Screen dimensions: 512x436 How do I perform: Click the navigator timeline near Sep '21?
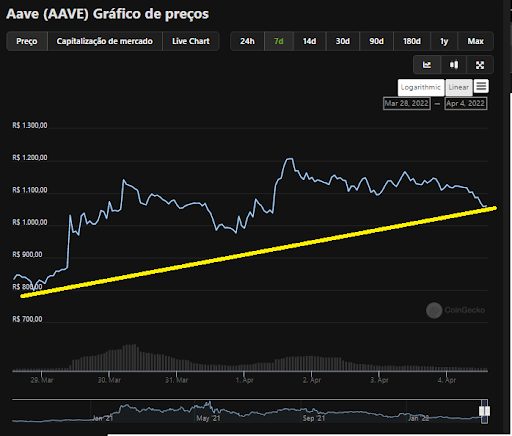pyautogui.click(x=314, y=418)
